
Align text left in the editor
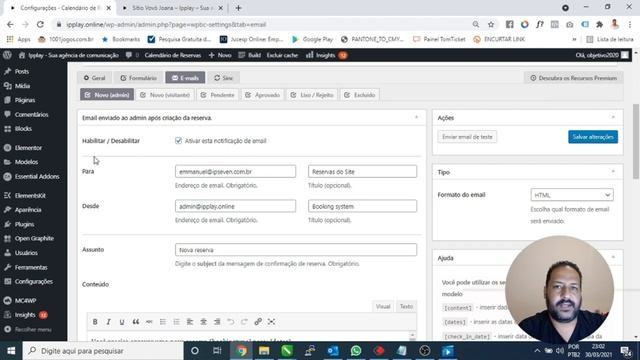190,322
